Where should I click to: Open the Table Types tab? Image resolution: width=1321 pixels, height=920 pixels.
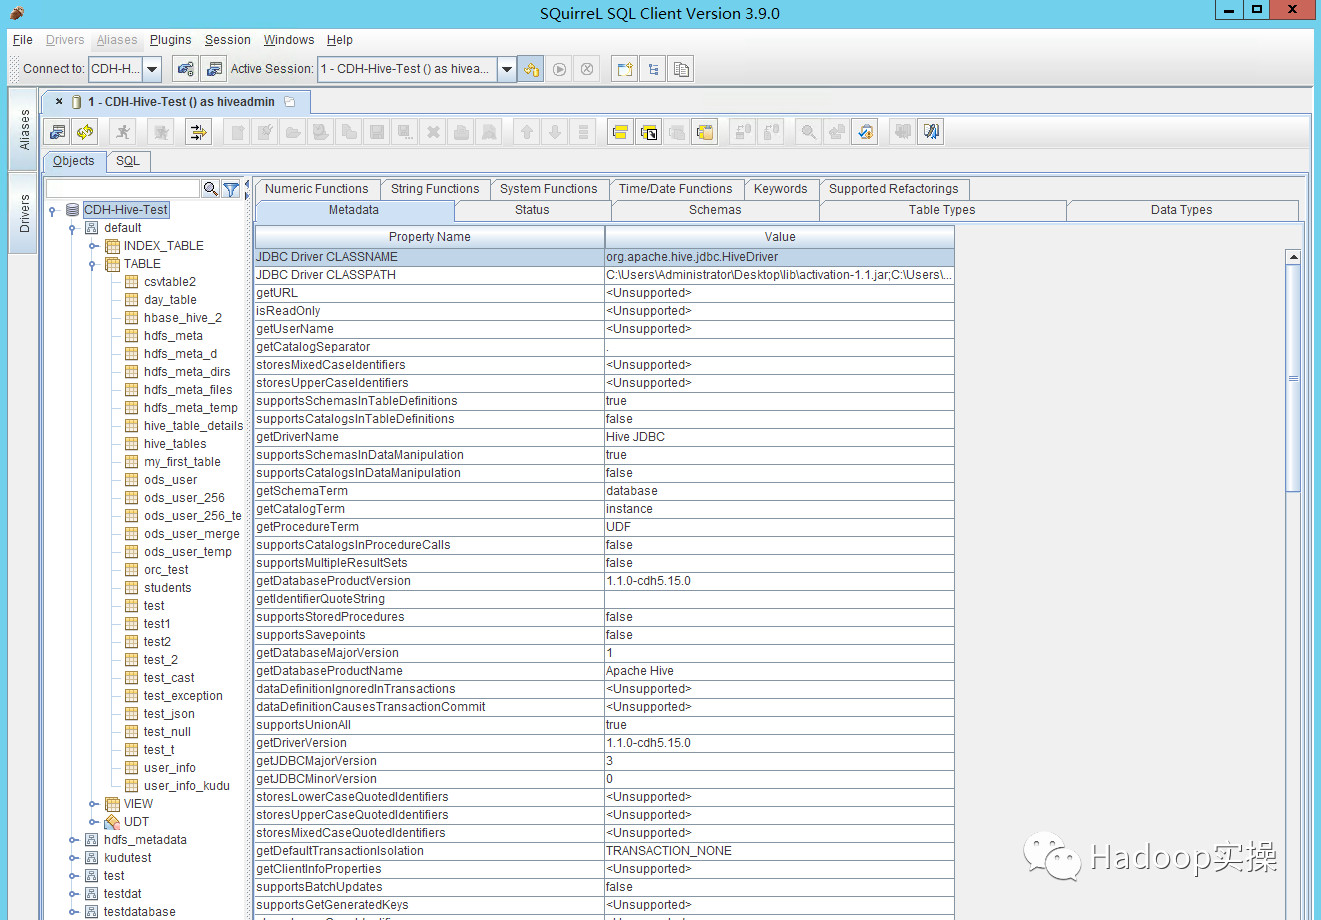coord(942,210)
